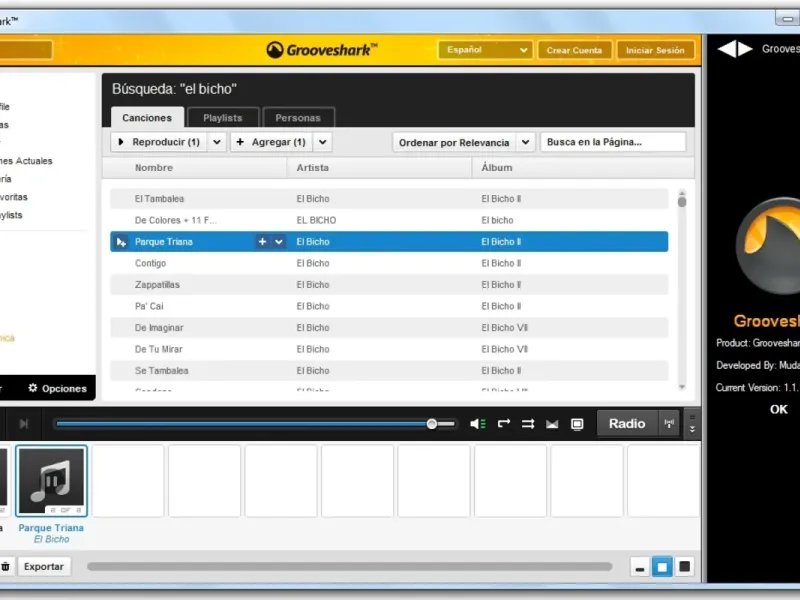800x600 pixels.
Task: Click the Grooveshark logo in header
Action: click(x=321, y=49)
